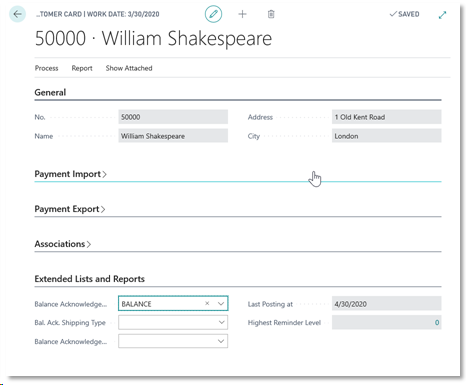The image size is (466, 385).
Task: Click the Name field label
Action: [x=44, y=136]
